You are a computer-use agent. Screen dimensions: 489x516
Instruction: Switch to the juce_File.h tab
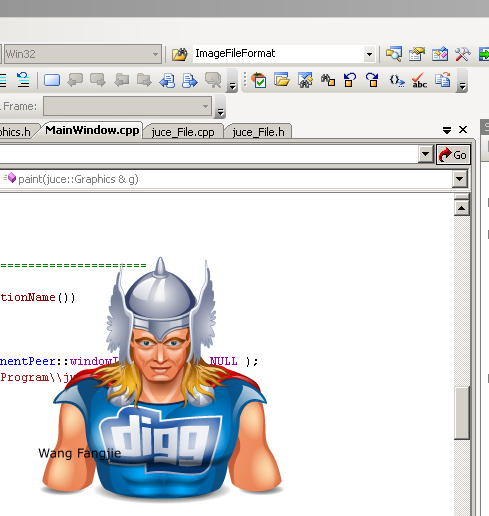[259, 132]
